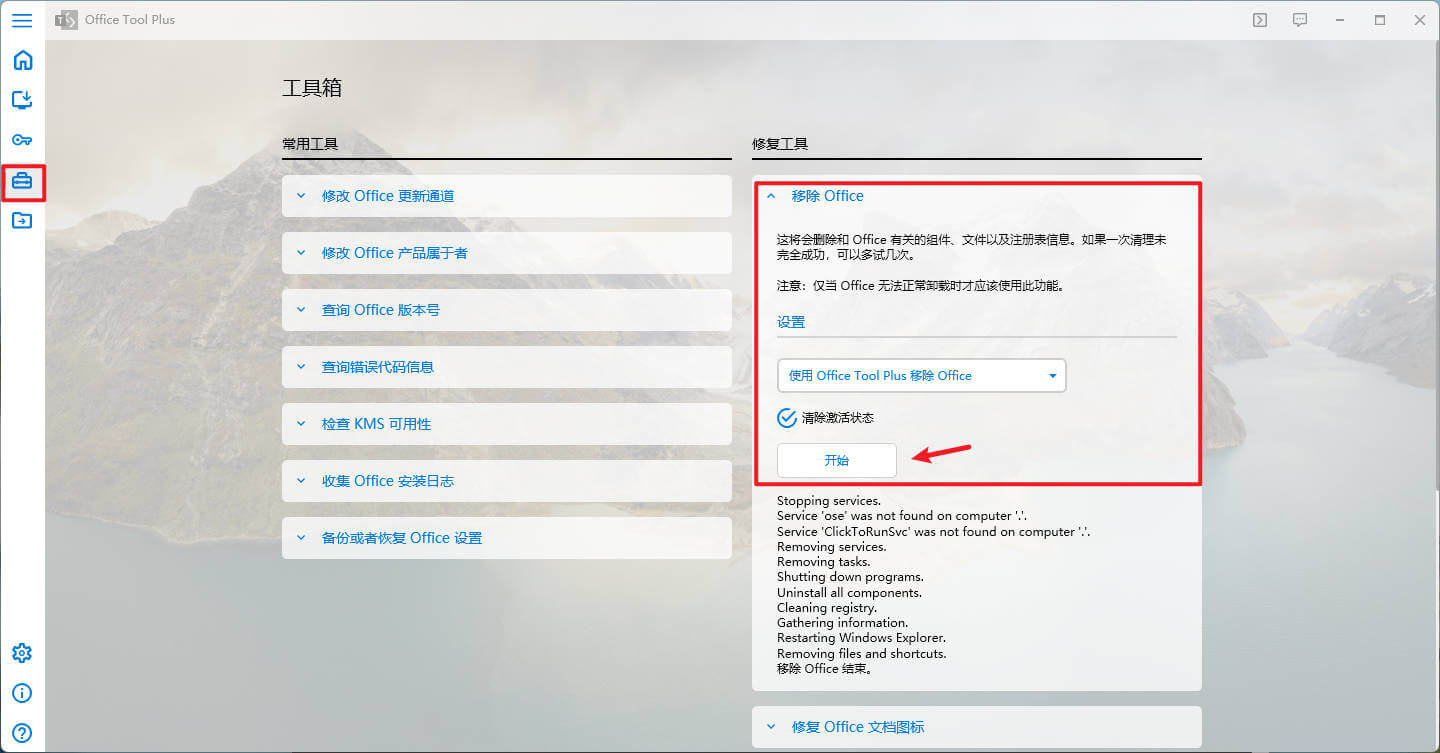Screen dimensions: 1440x753
Task: Expand 查询错误代码信息 section
Action: coord(507,367)
